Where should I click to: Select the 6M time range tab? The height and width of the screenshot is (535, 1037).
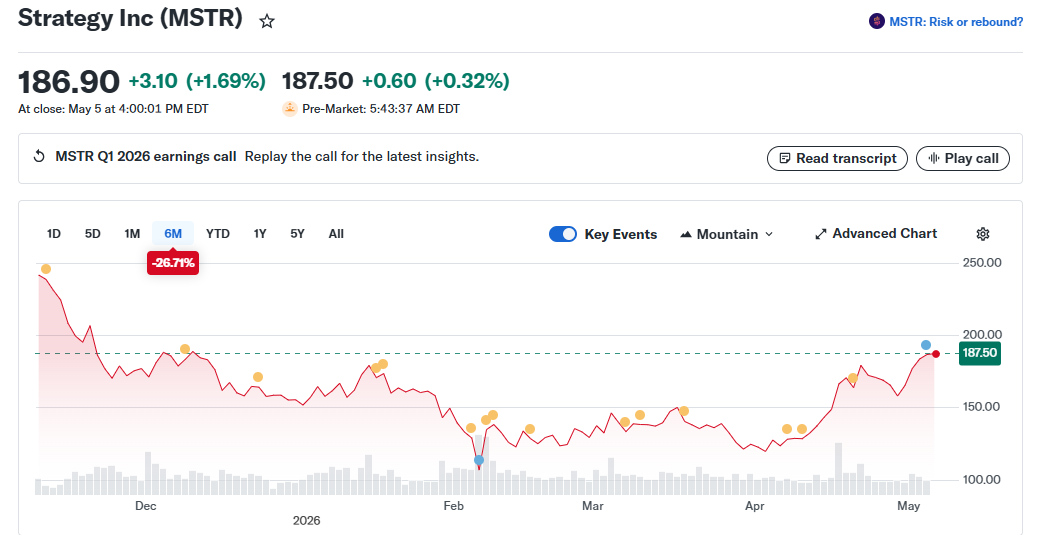click(173, 233)
